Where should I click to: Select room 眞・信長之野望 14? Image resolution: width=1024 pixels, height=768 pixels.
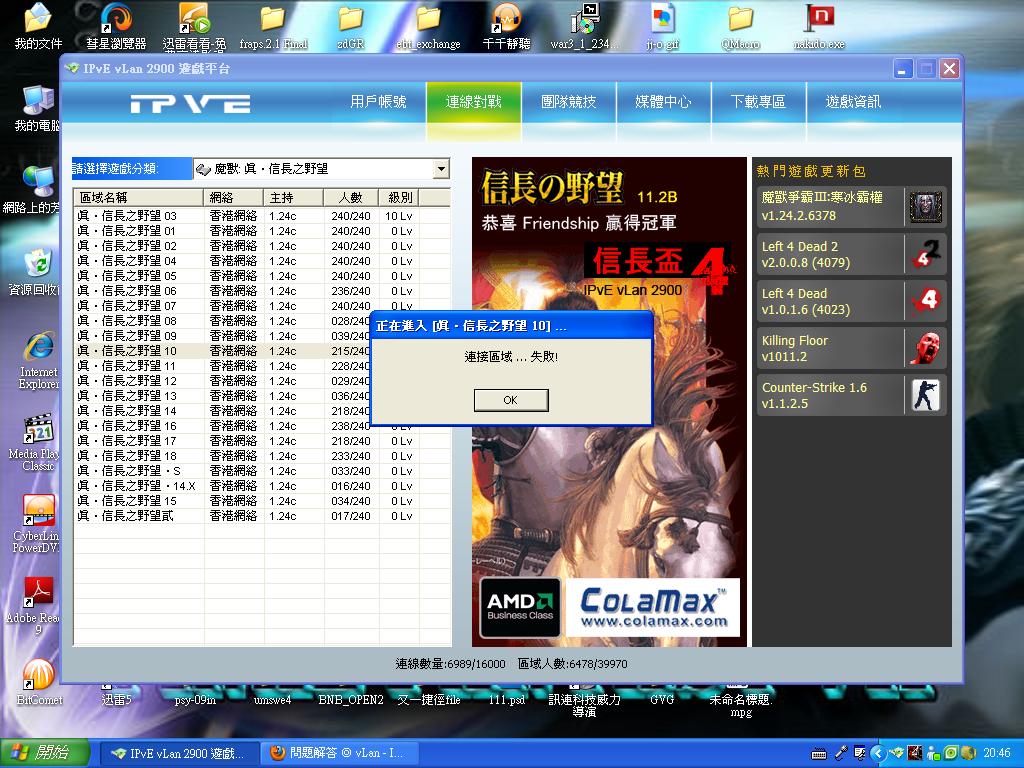pyautogui.click(x=223, y=411)
